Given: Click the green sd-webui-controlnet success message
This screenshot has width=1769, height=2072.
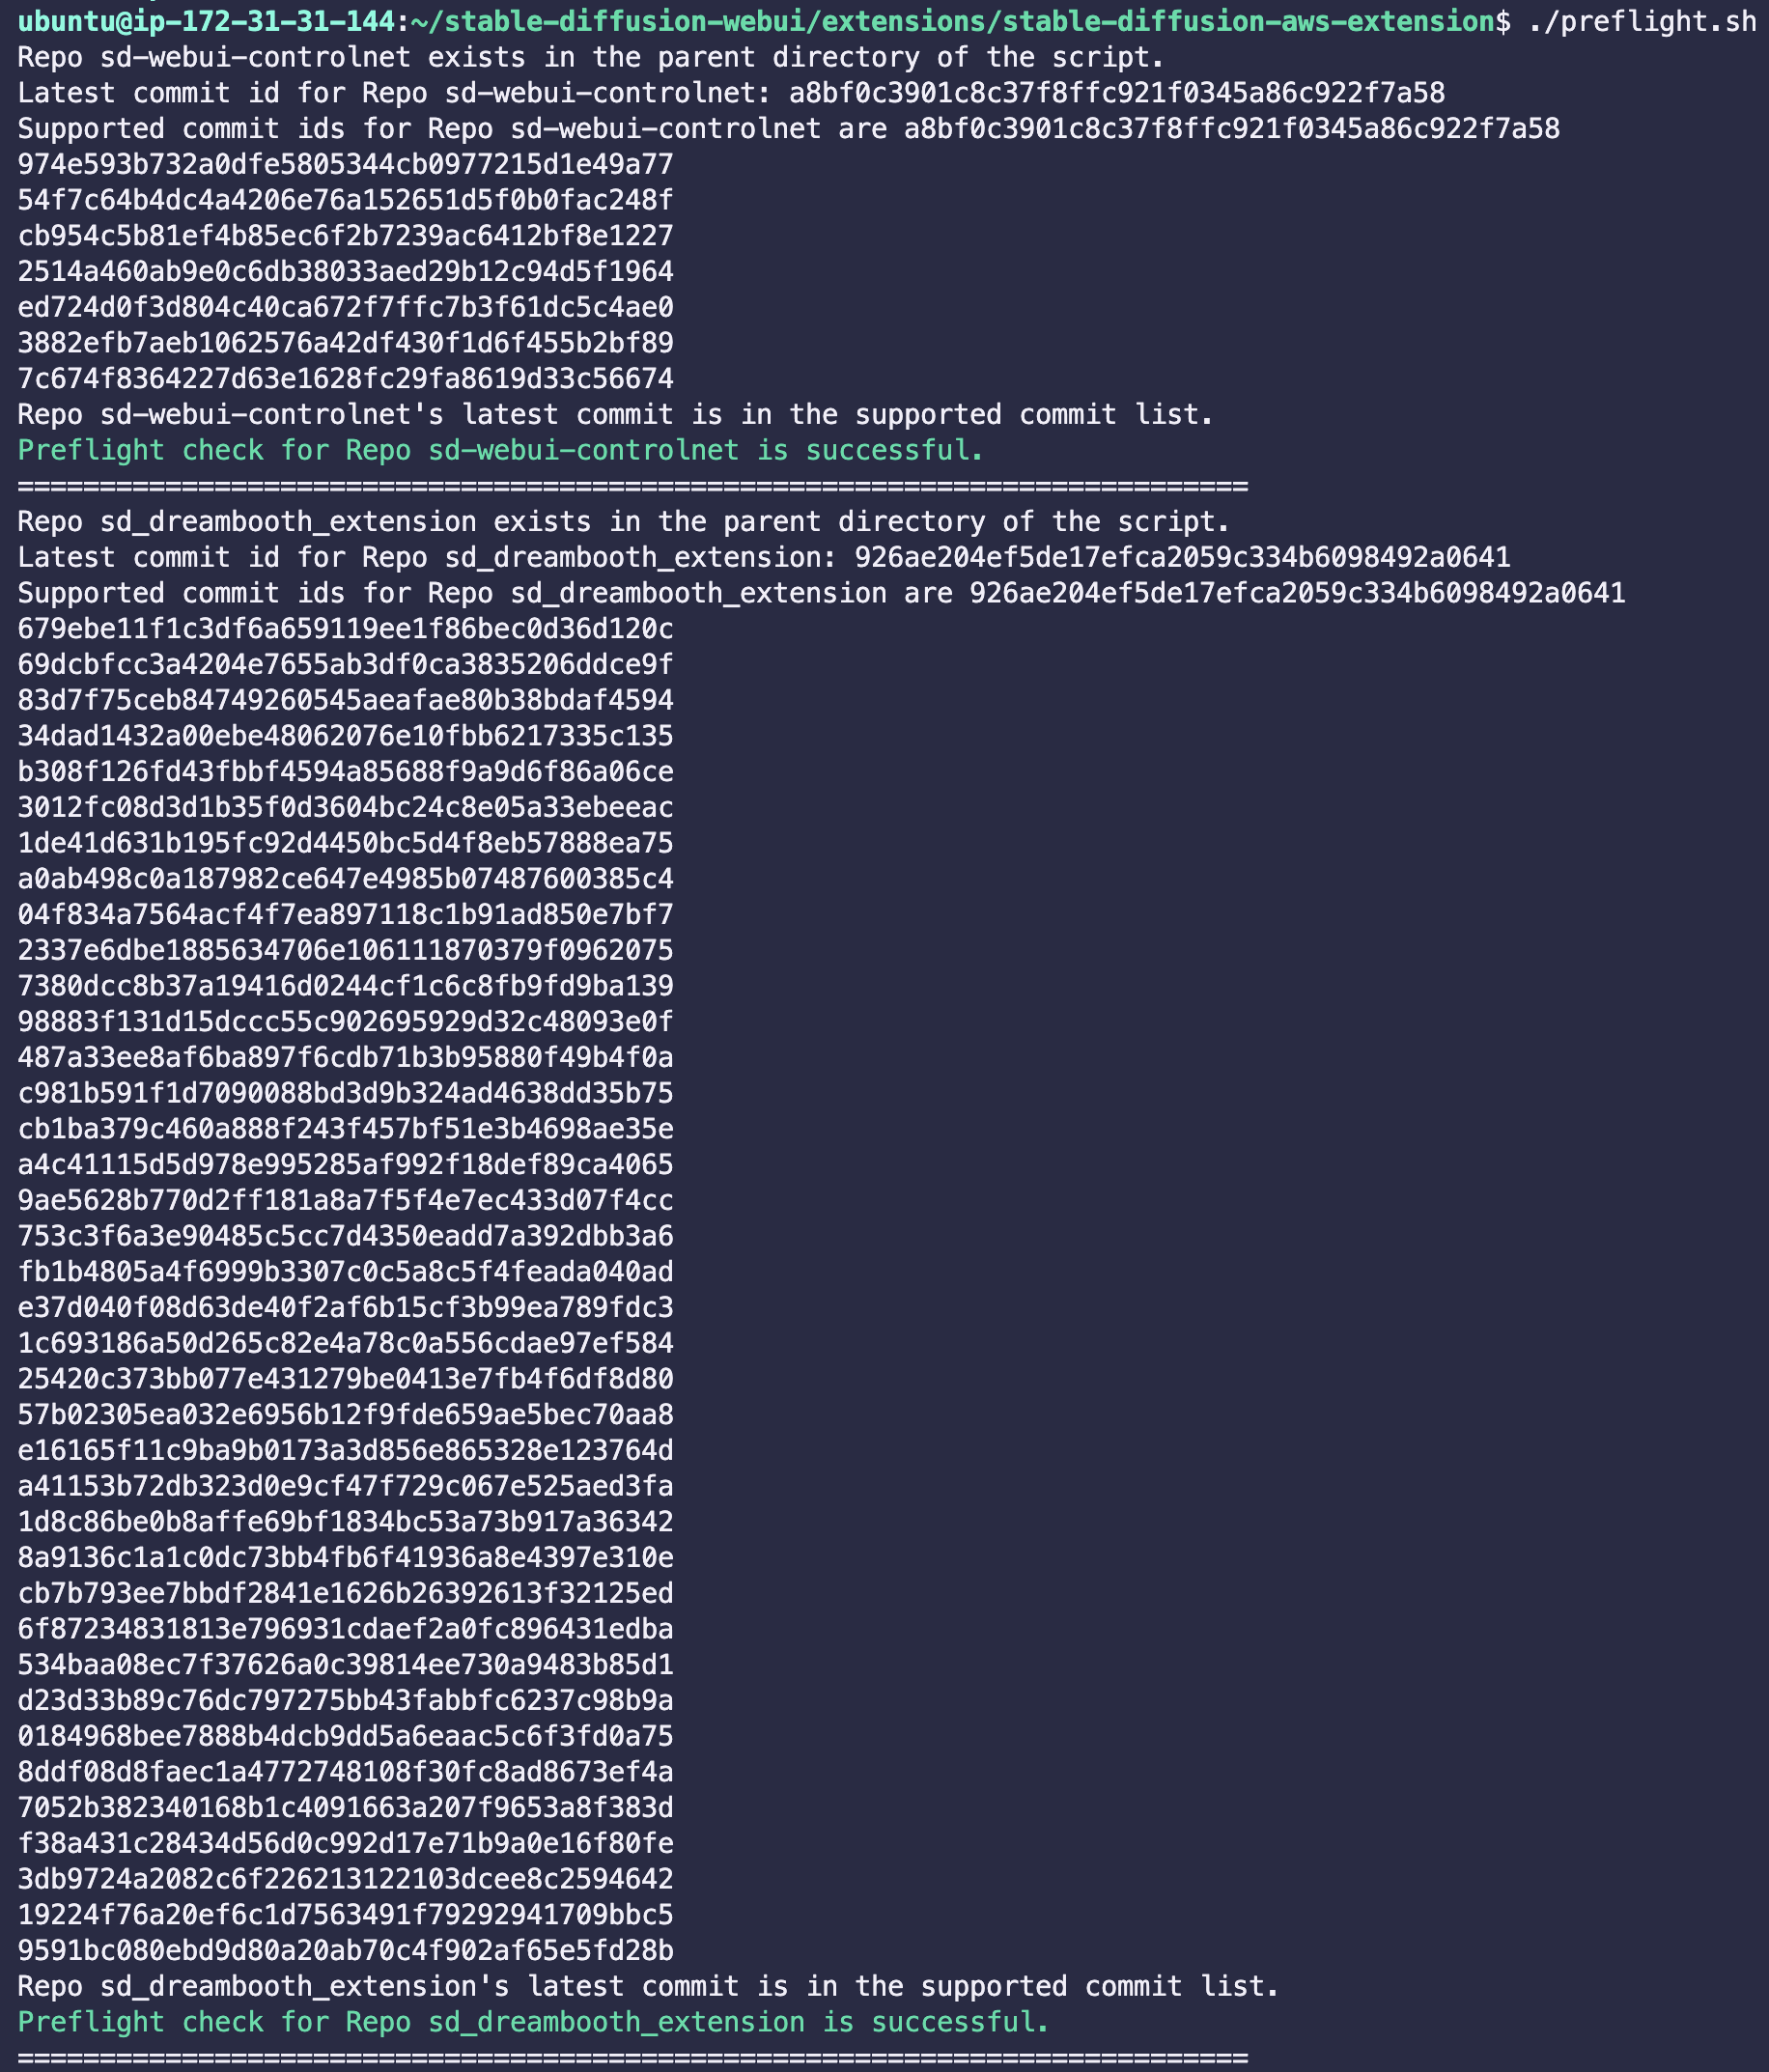Looking at the screenshot, I should coord(501,451).
